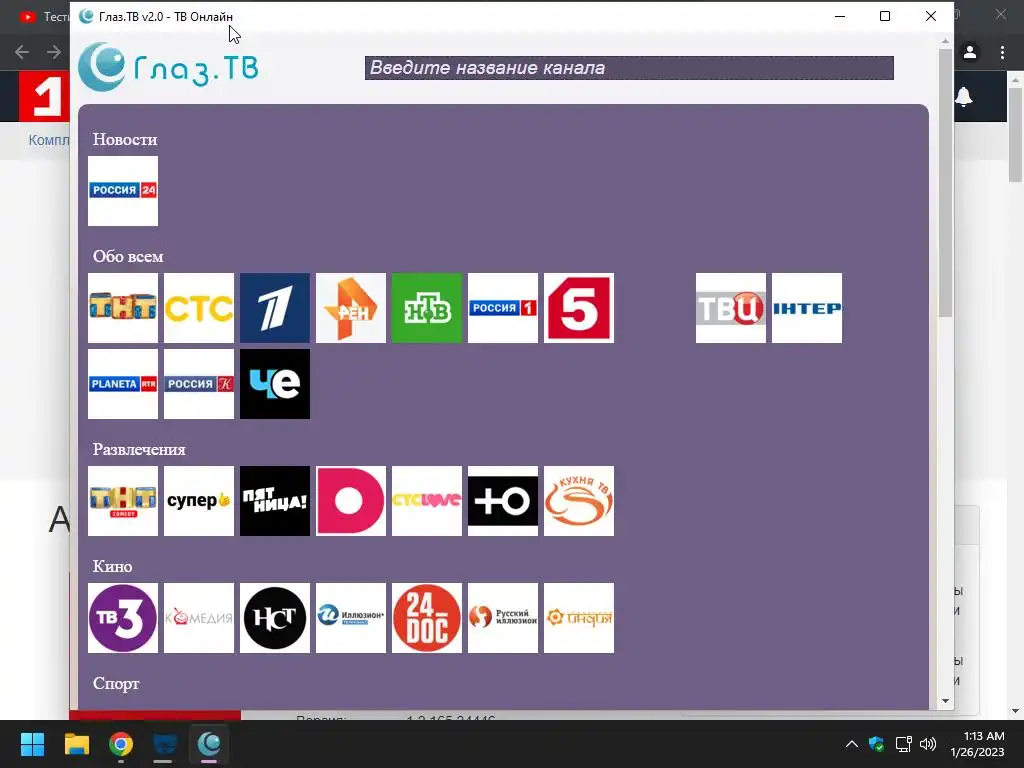
Task: Open the Россия 24 news channel
Action: coord(123,191)
